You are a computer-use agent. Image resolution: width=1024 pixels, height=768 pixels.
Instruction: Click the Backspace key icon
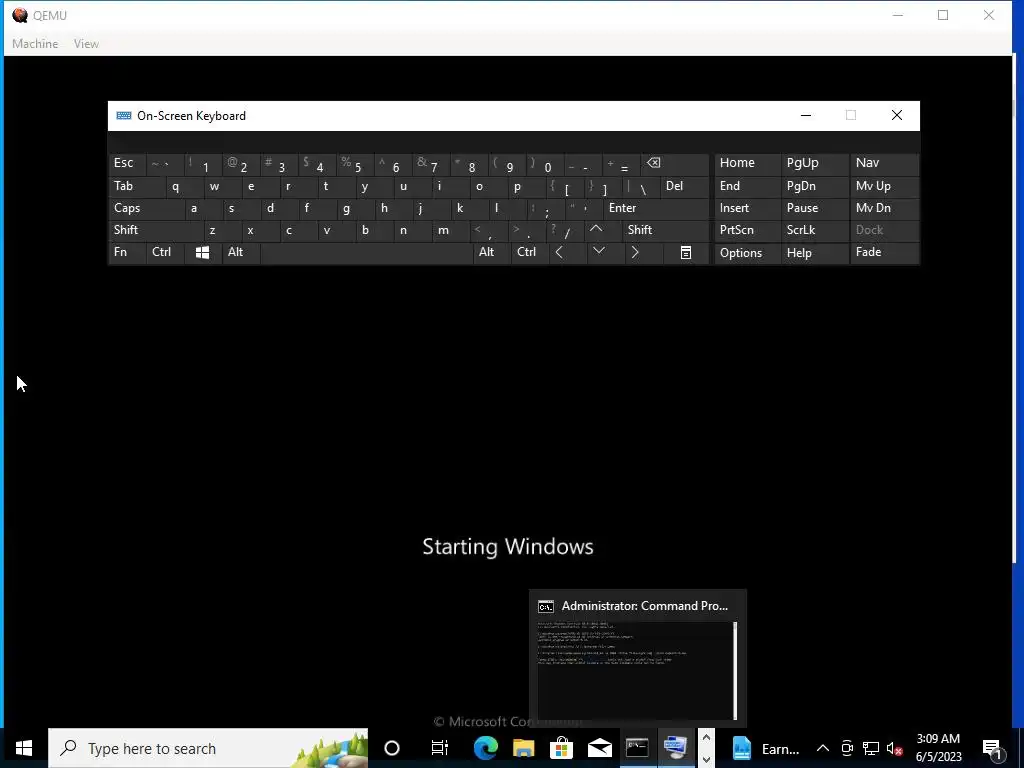(675, 164)
